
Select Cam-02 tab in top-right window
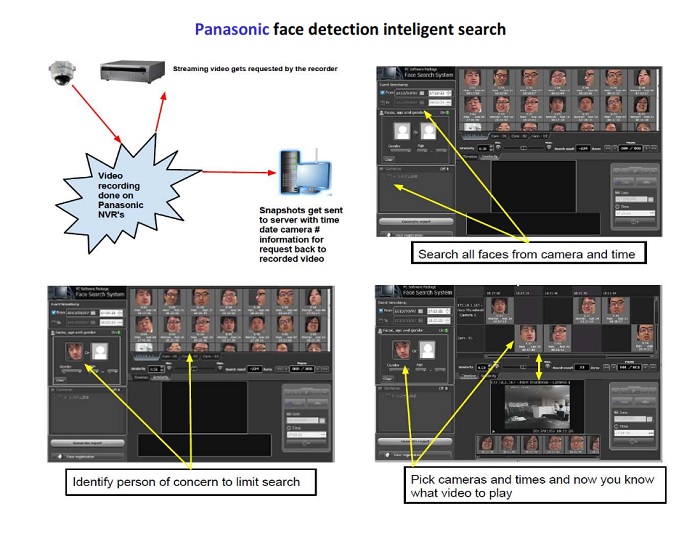519,136
